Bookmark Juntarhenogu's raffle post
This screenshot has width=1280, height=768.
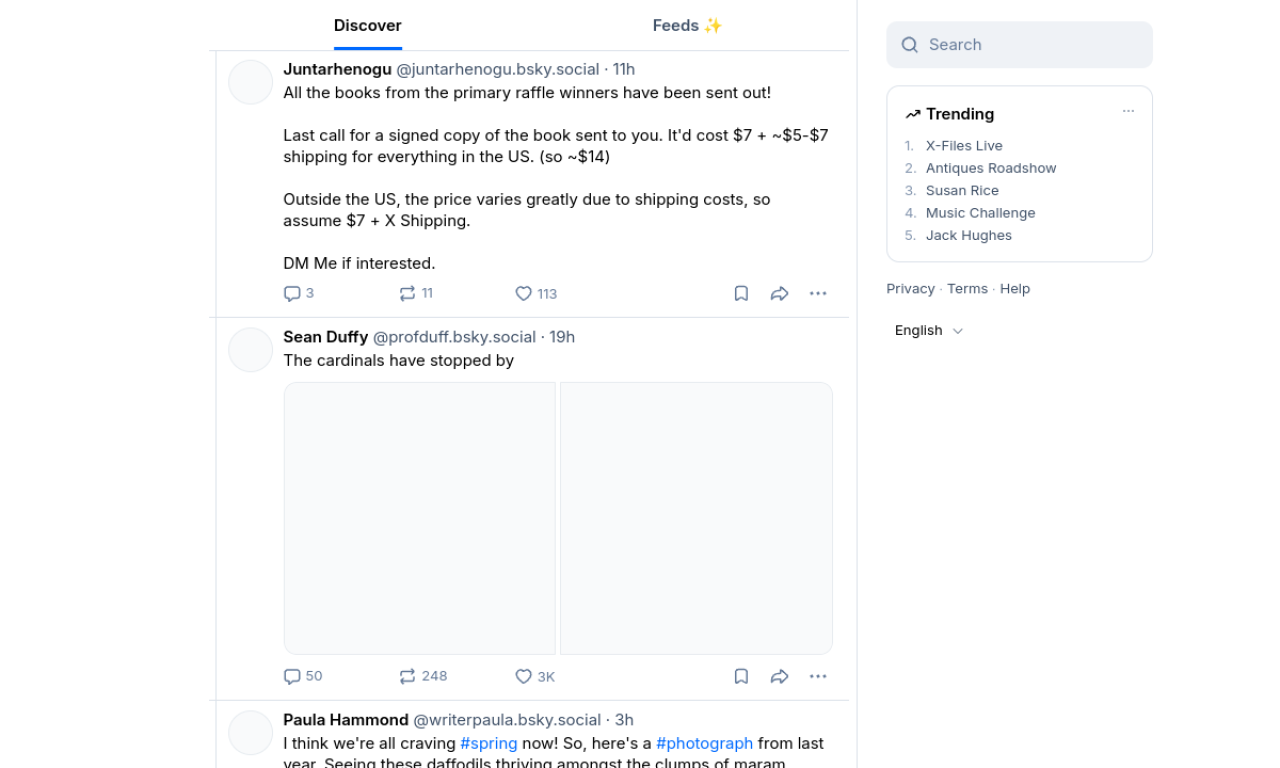741,293
